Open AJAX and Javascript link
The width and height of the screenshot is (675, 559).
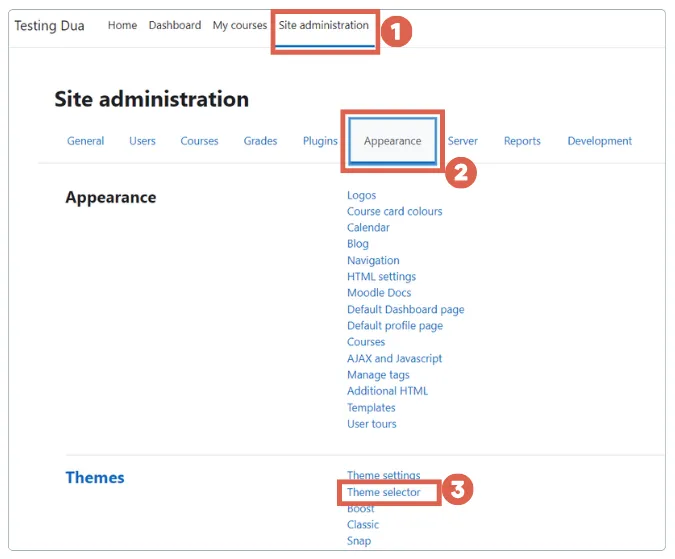click(x=395, y=359)
